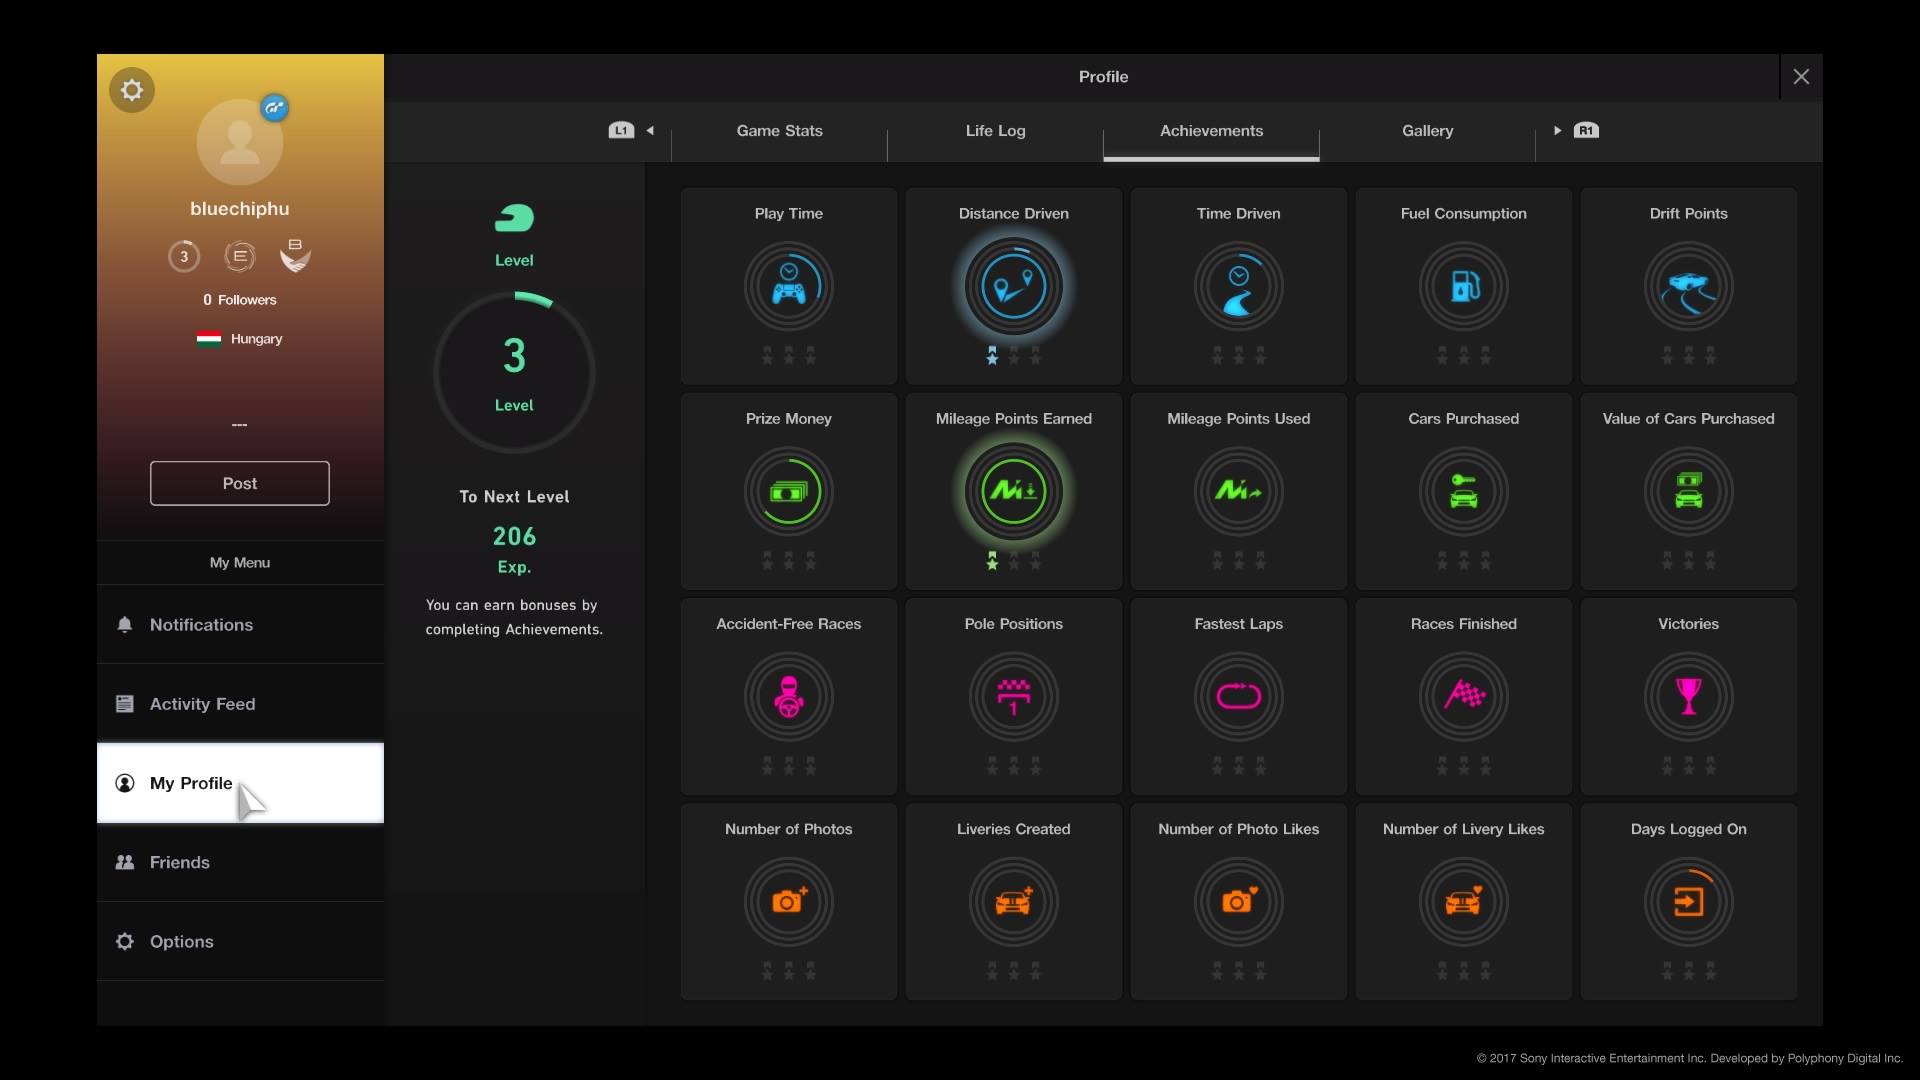Click the Days Logged On star rating

coord(1688,971)
